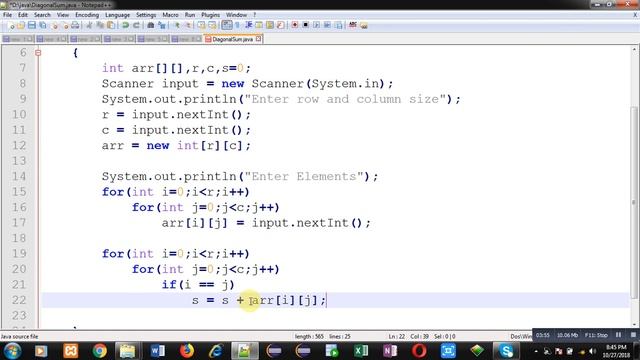The image size is (640, 360).
Task: Open the Macro menu
Action: click(170, 15)
